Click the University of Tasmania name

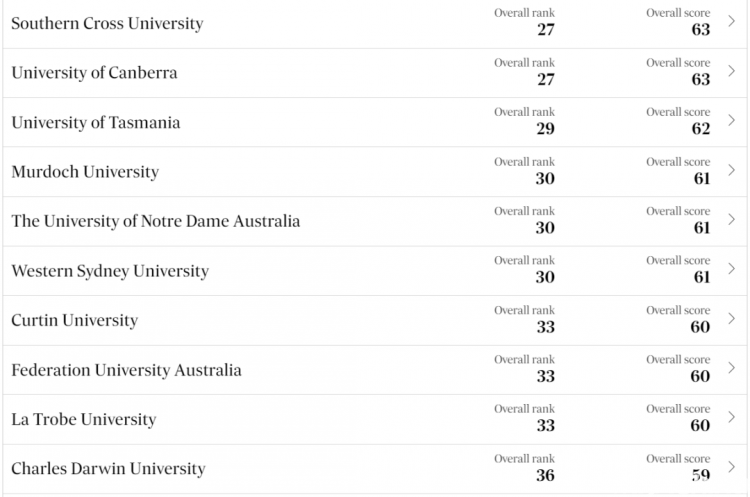[96, 122]
